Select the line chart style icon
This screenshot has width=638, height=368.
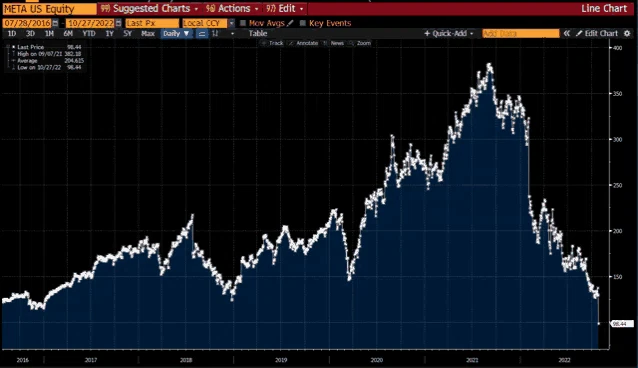[202, 33]
